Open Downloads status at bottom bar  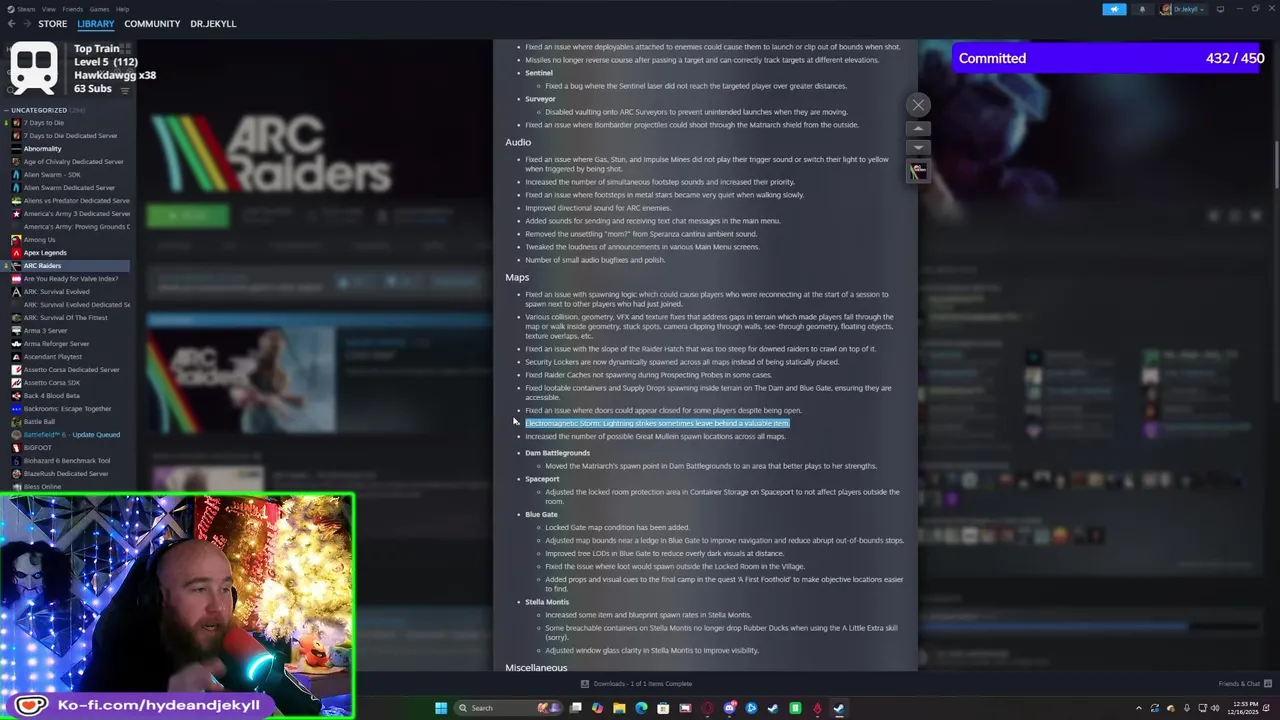(636, 684)
